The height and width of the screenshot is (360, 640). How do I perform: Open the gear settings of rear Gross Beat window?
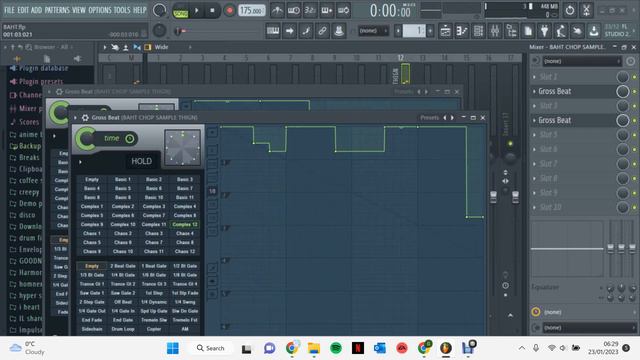tap(59, 92)
